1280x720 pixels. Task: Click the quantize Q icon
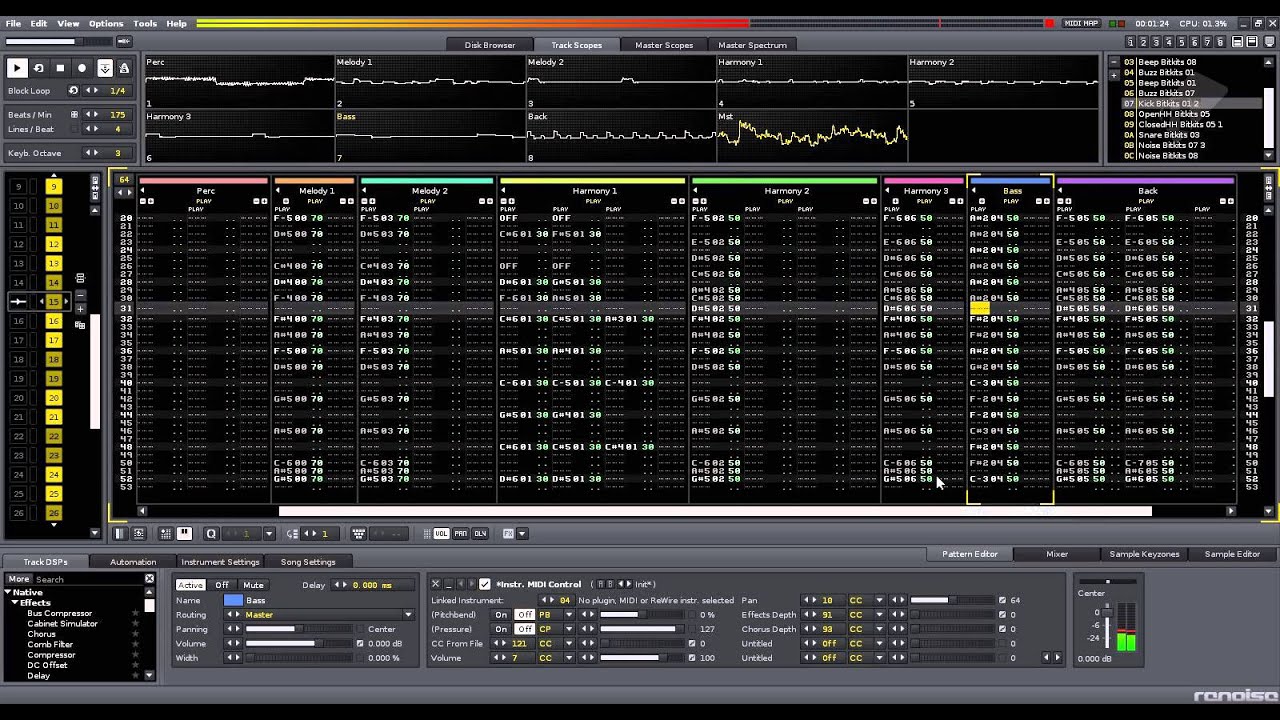point(210,534)
